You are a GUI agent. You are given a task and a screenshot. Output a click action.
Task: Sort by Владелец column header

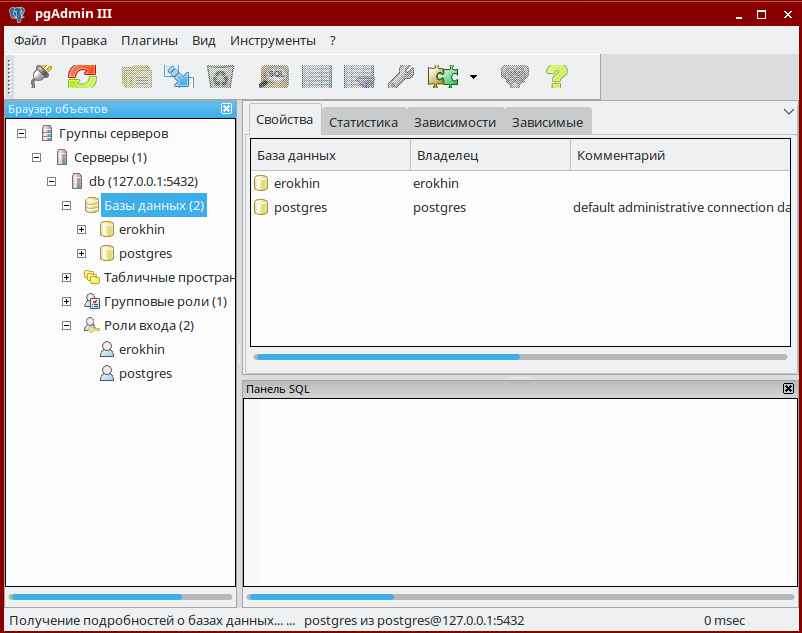[491, 155]
